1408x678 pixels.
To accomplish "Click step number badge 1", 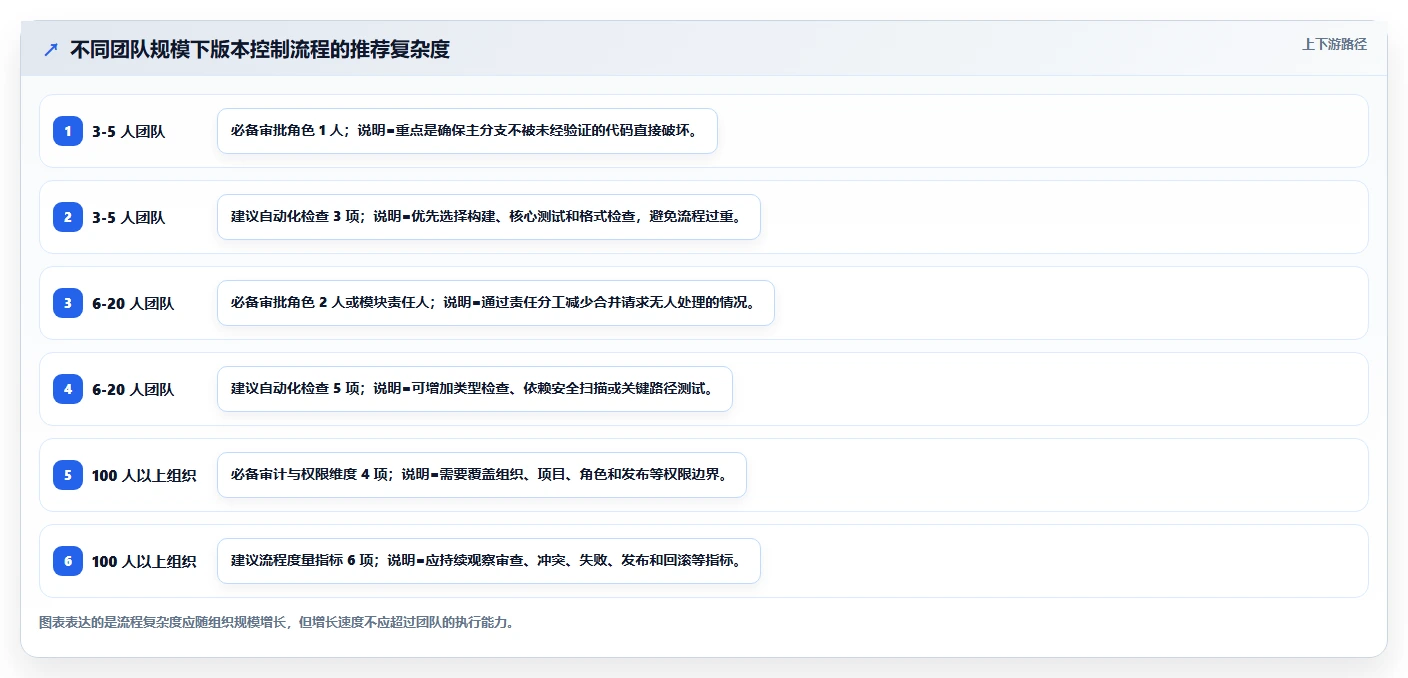I will coord(68,131).
